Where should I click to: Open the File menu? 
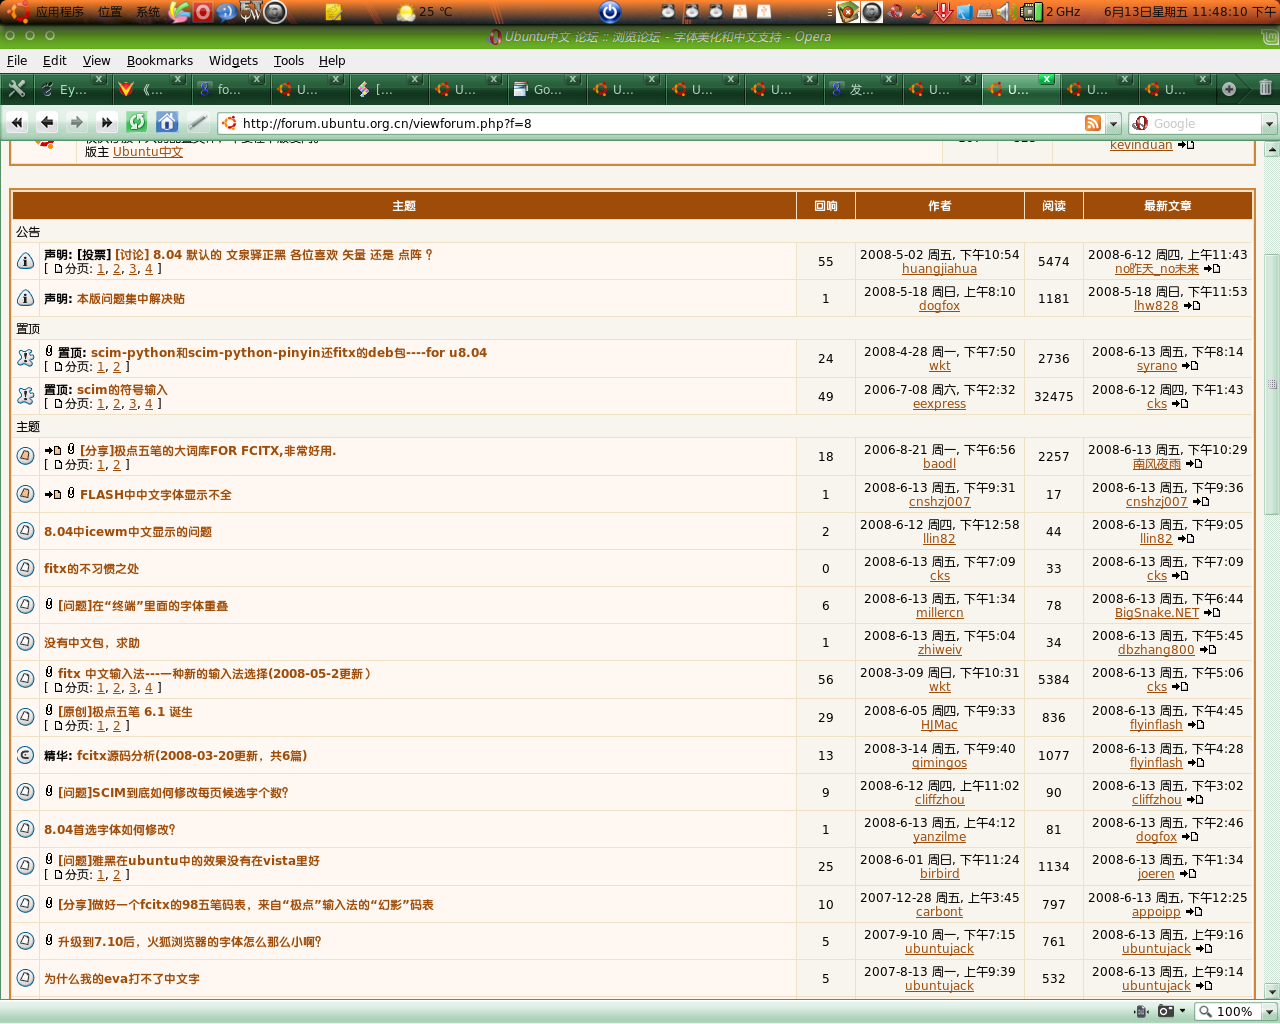click(x=17, y=60)
